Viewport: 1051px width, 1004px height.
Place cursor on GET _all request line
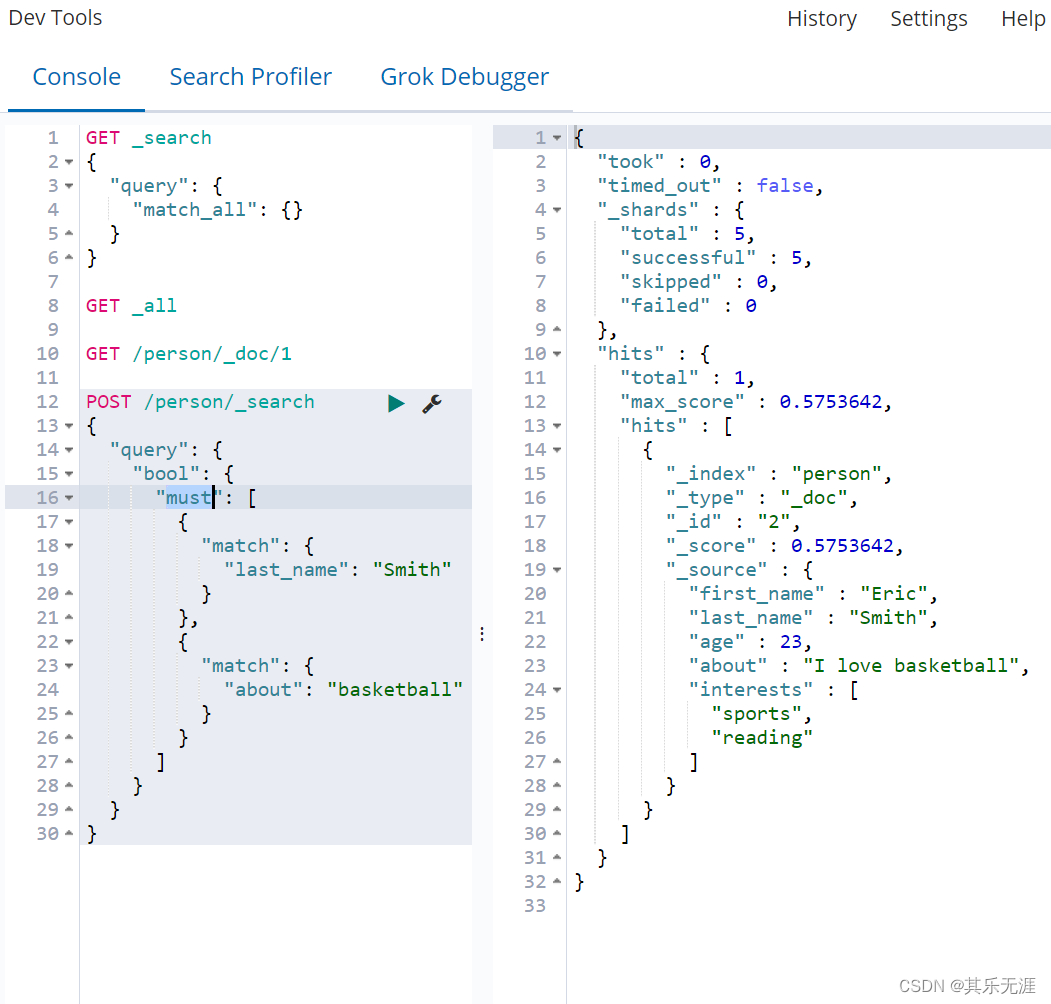pyautogui.click(x=131, y=306)
